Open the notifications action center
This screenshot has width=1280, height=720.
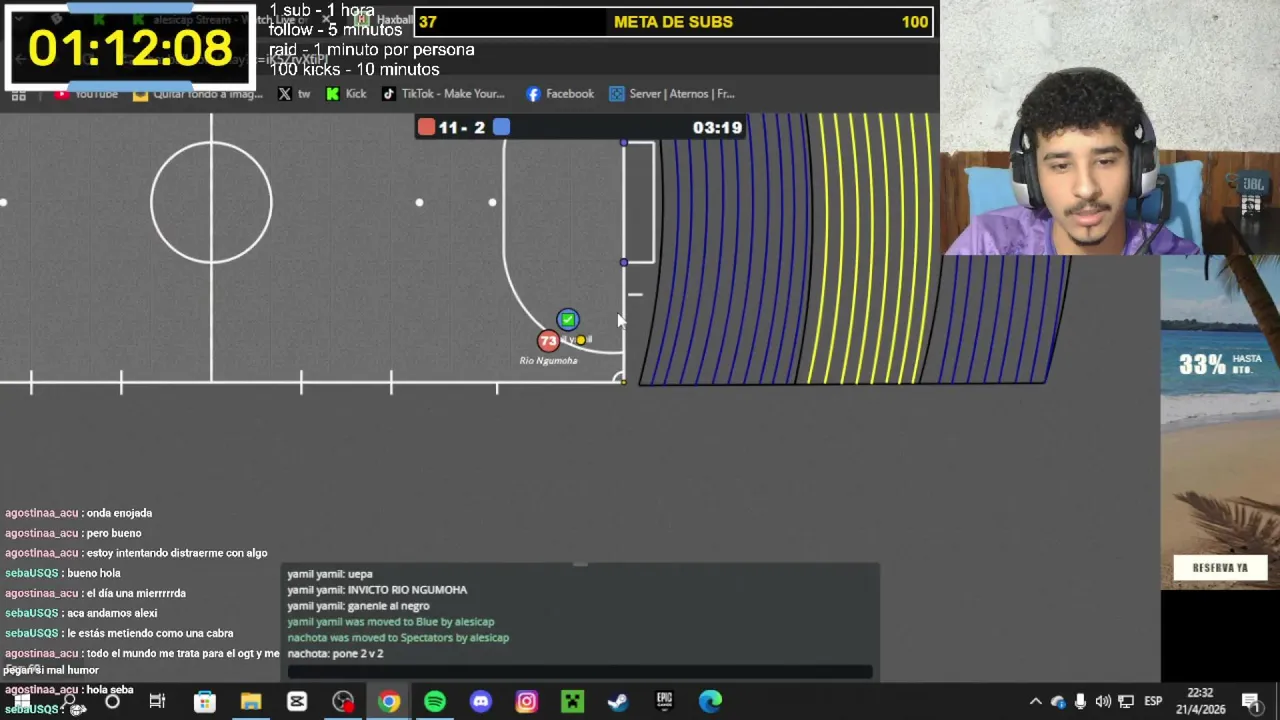pos(1250,702)
